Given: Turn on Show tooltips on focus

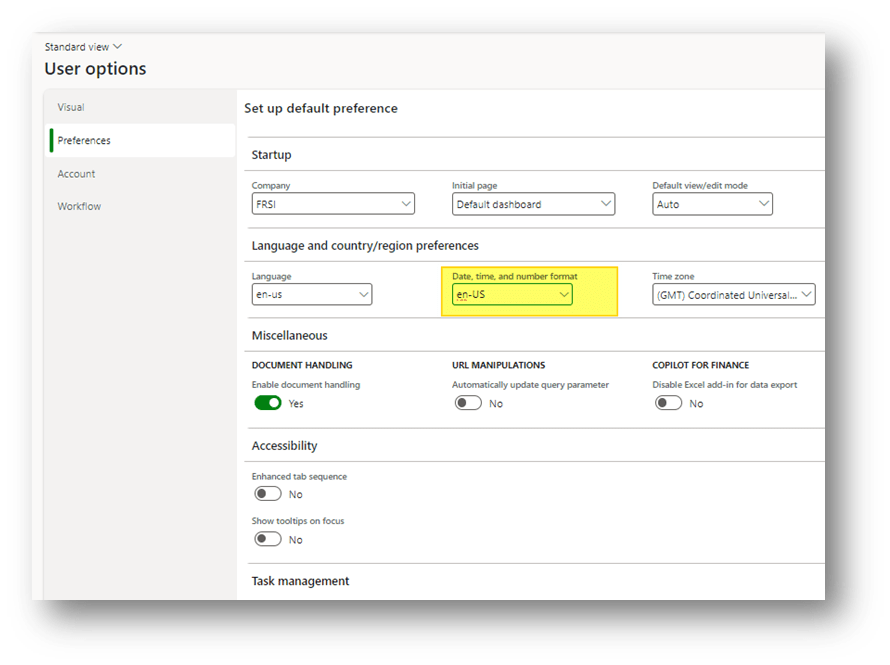Looking at the screenshot, I should (268, 539).
